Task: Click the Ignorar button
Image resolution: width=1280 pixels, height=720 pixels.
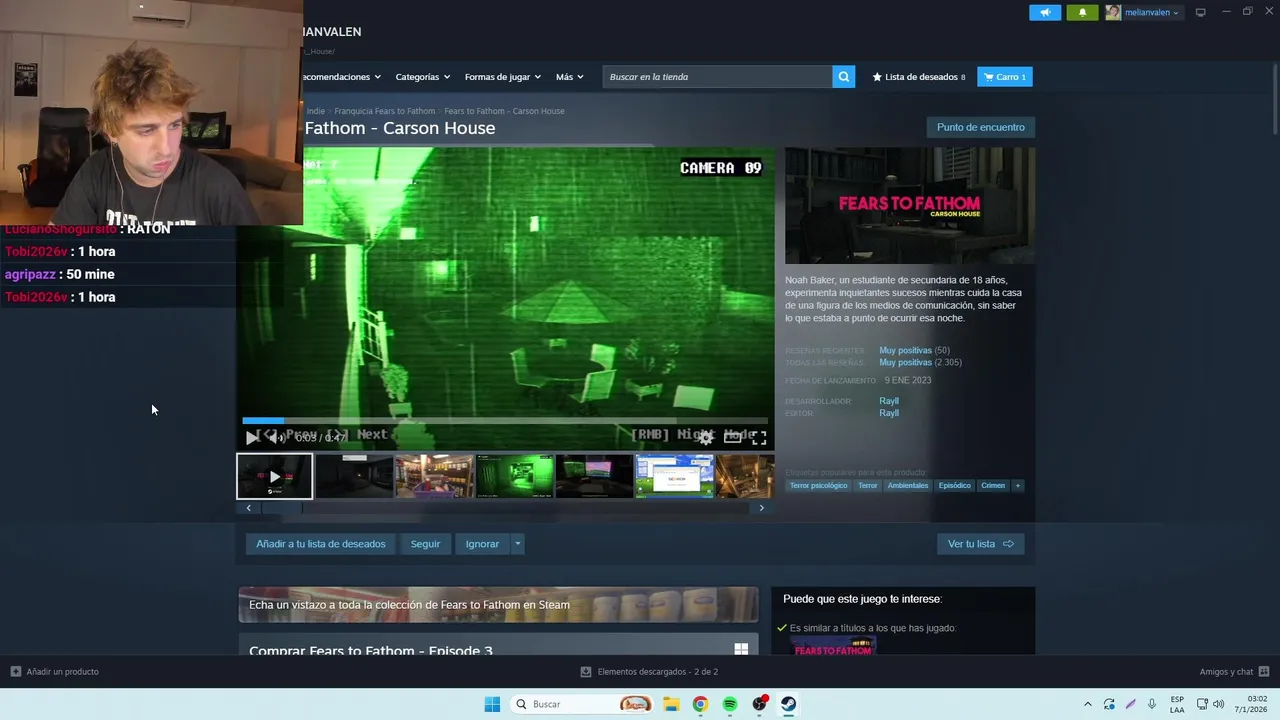Action: (482, 544)
